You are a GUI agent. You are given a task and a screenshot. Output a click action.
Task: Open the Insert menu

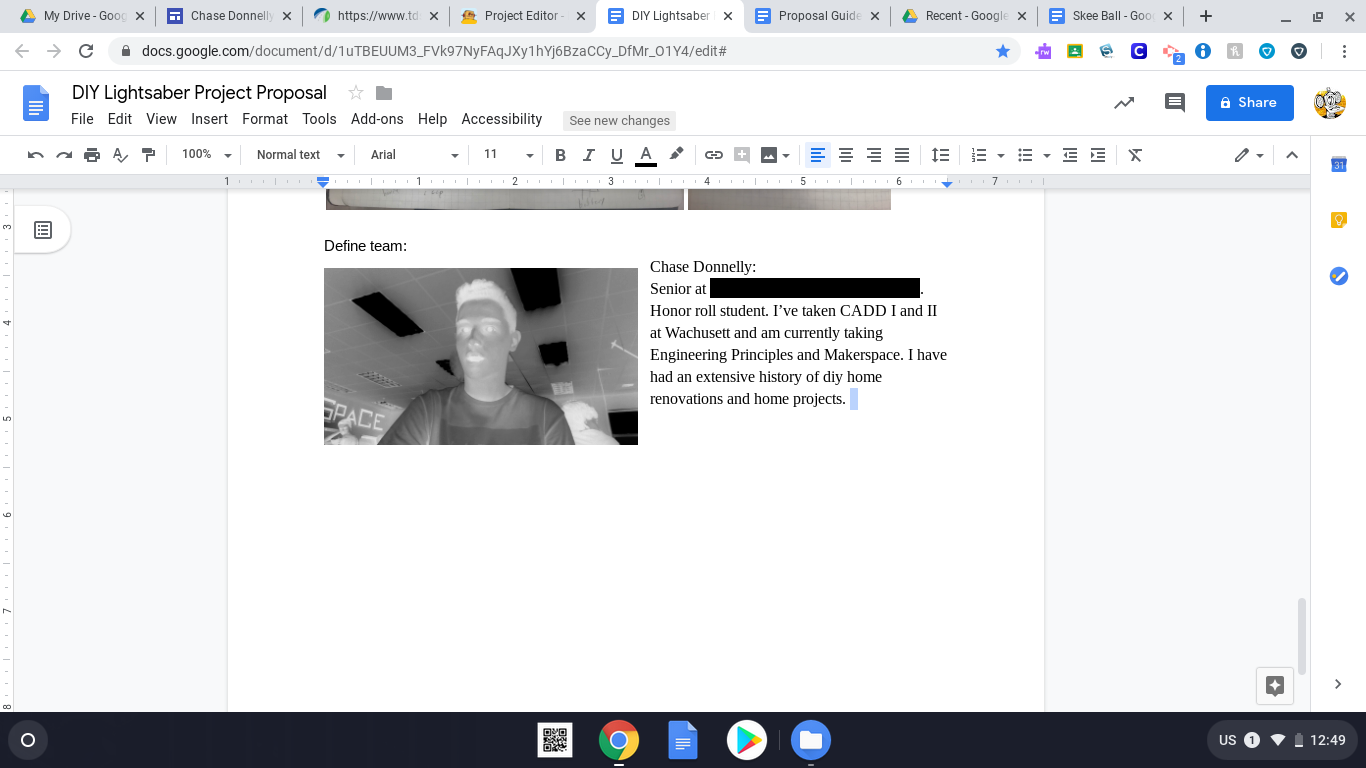pos(210,119)
